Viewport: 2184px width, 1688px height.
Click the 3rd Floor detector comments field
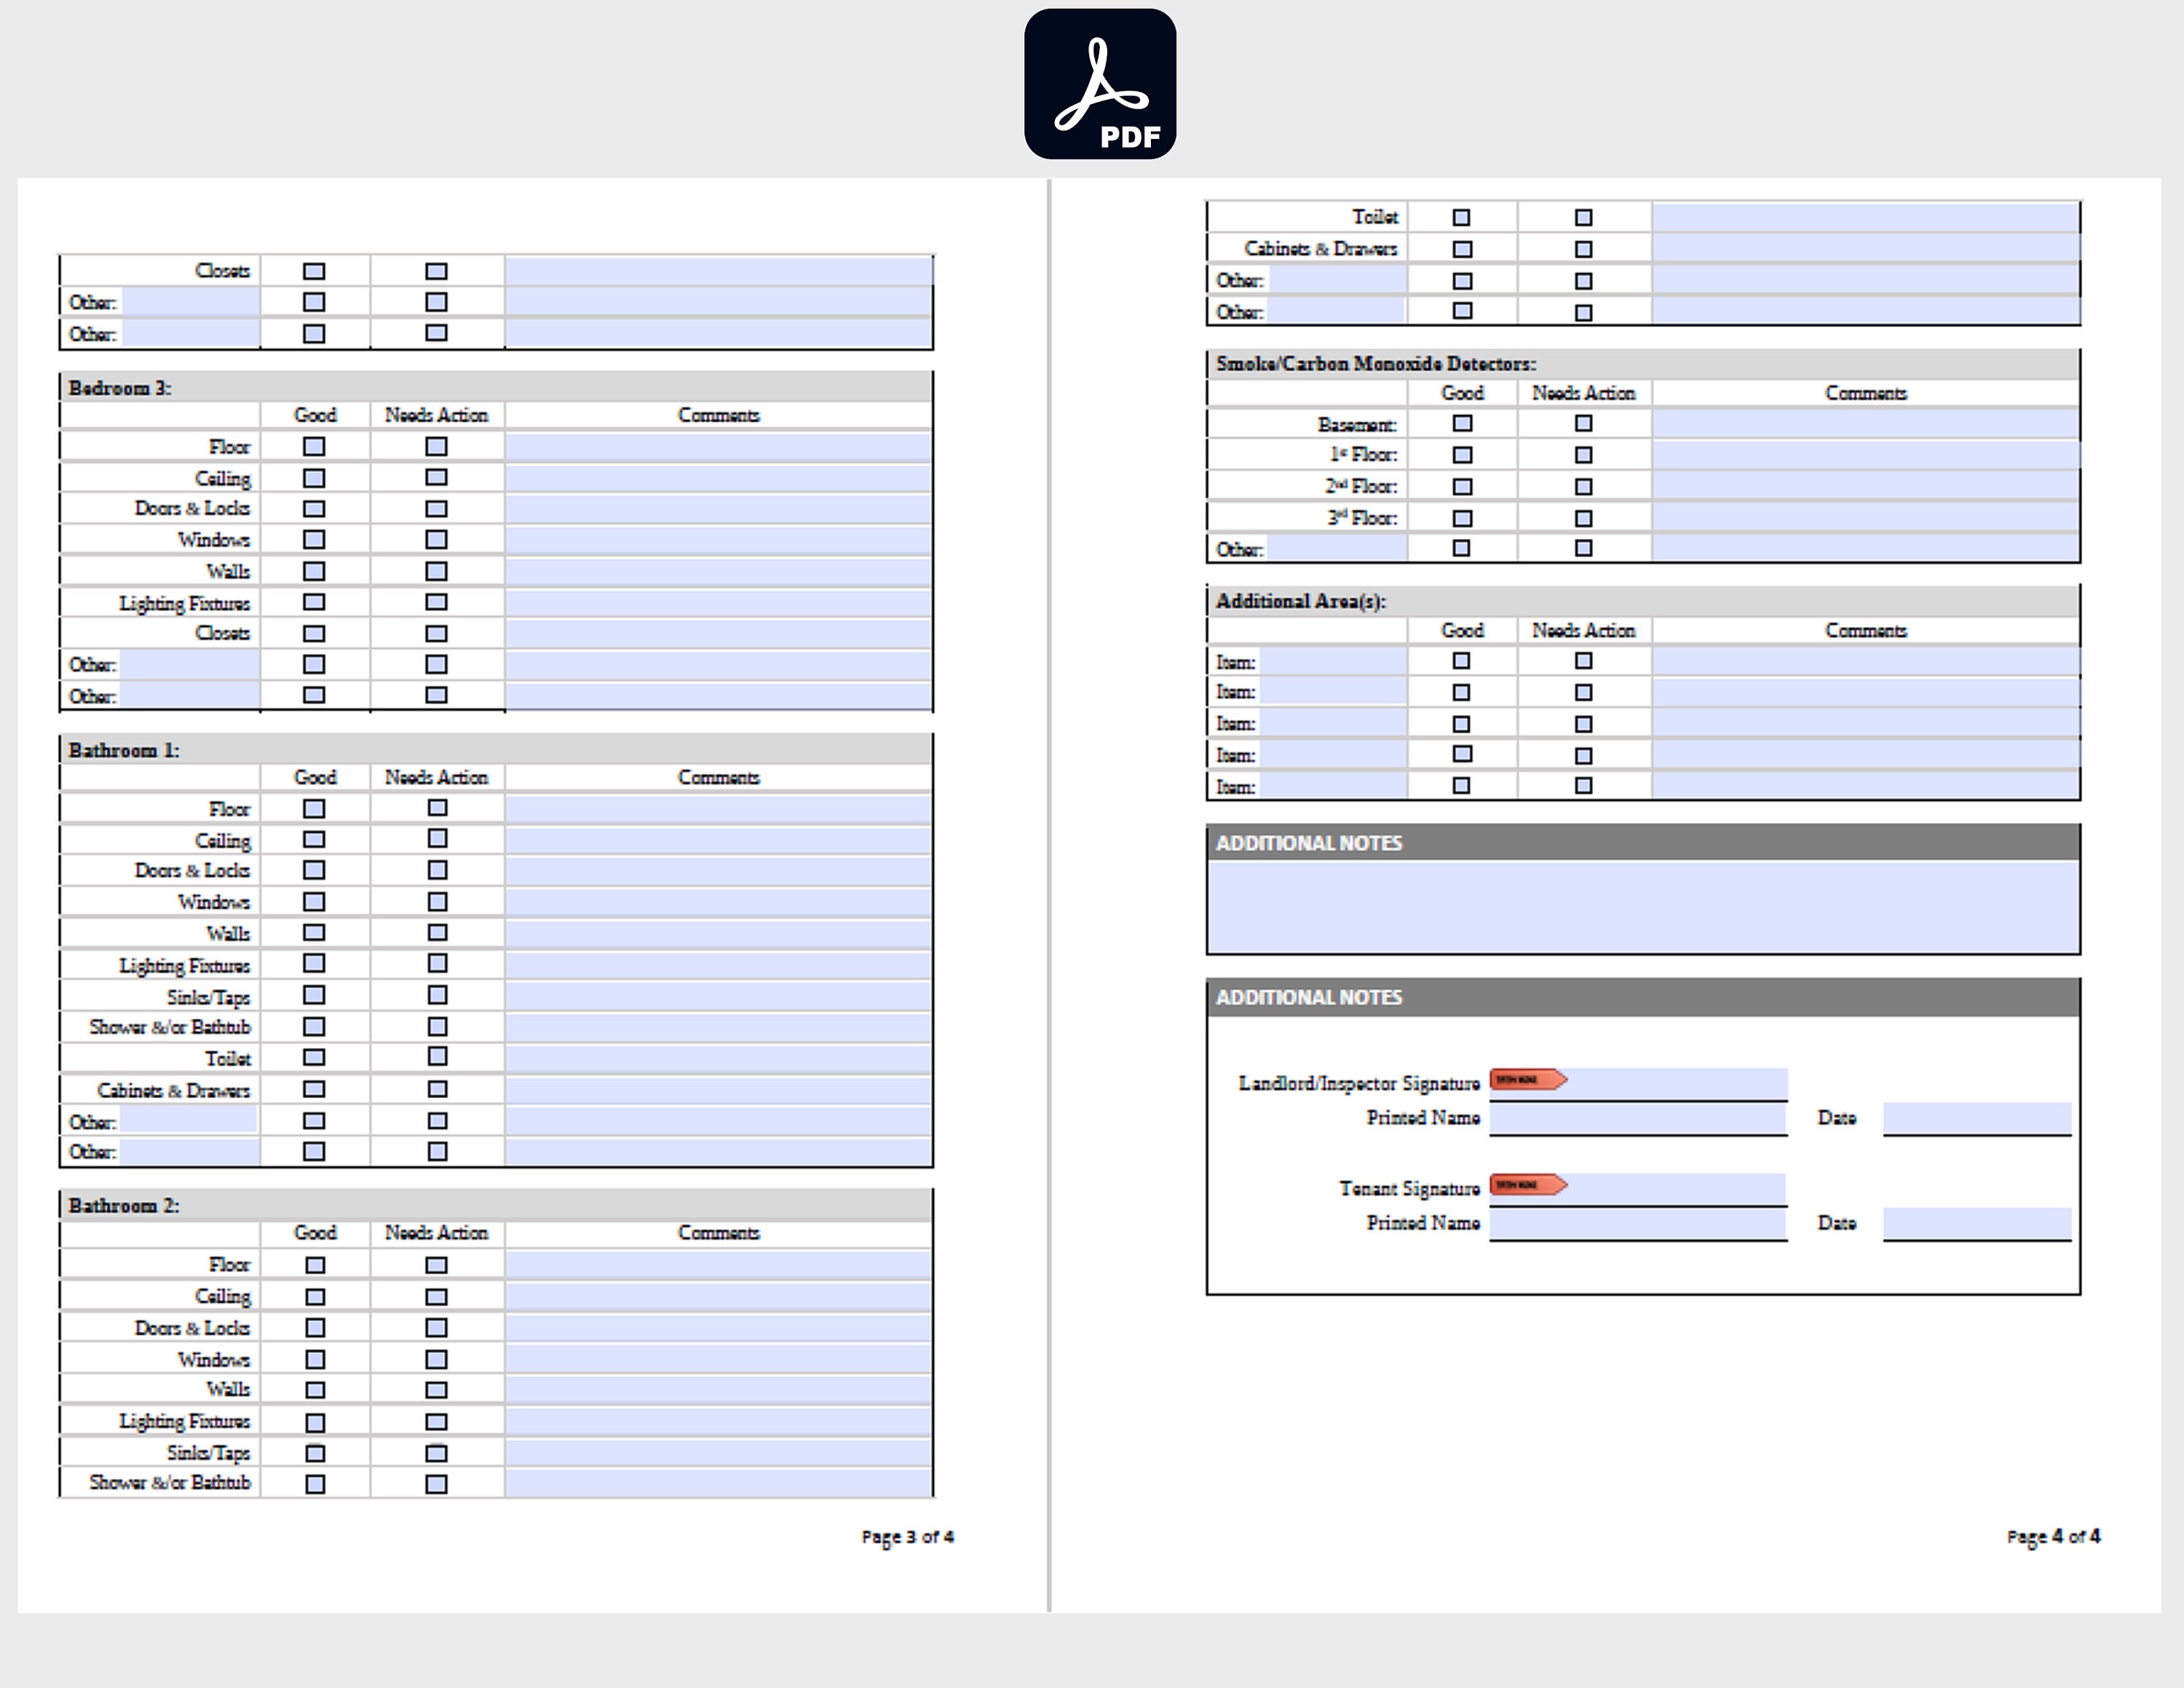point(1865,518)
